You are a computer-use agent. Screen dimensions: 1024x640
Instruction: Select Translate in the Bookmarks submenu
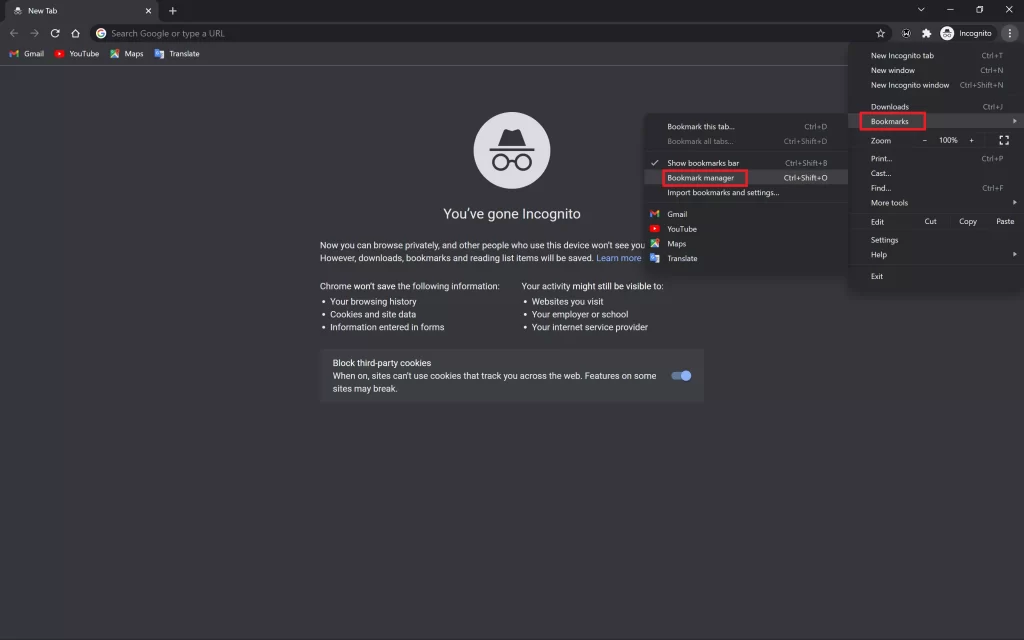(746, 259)
